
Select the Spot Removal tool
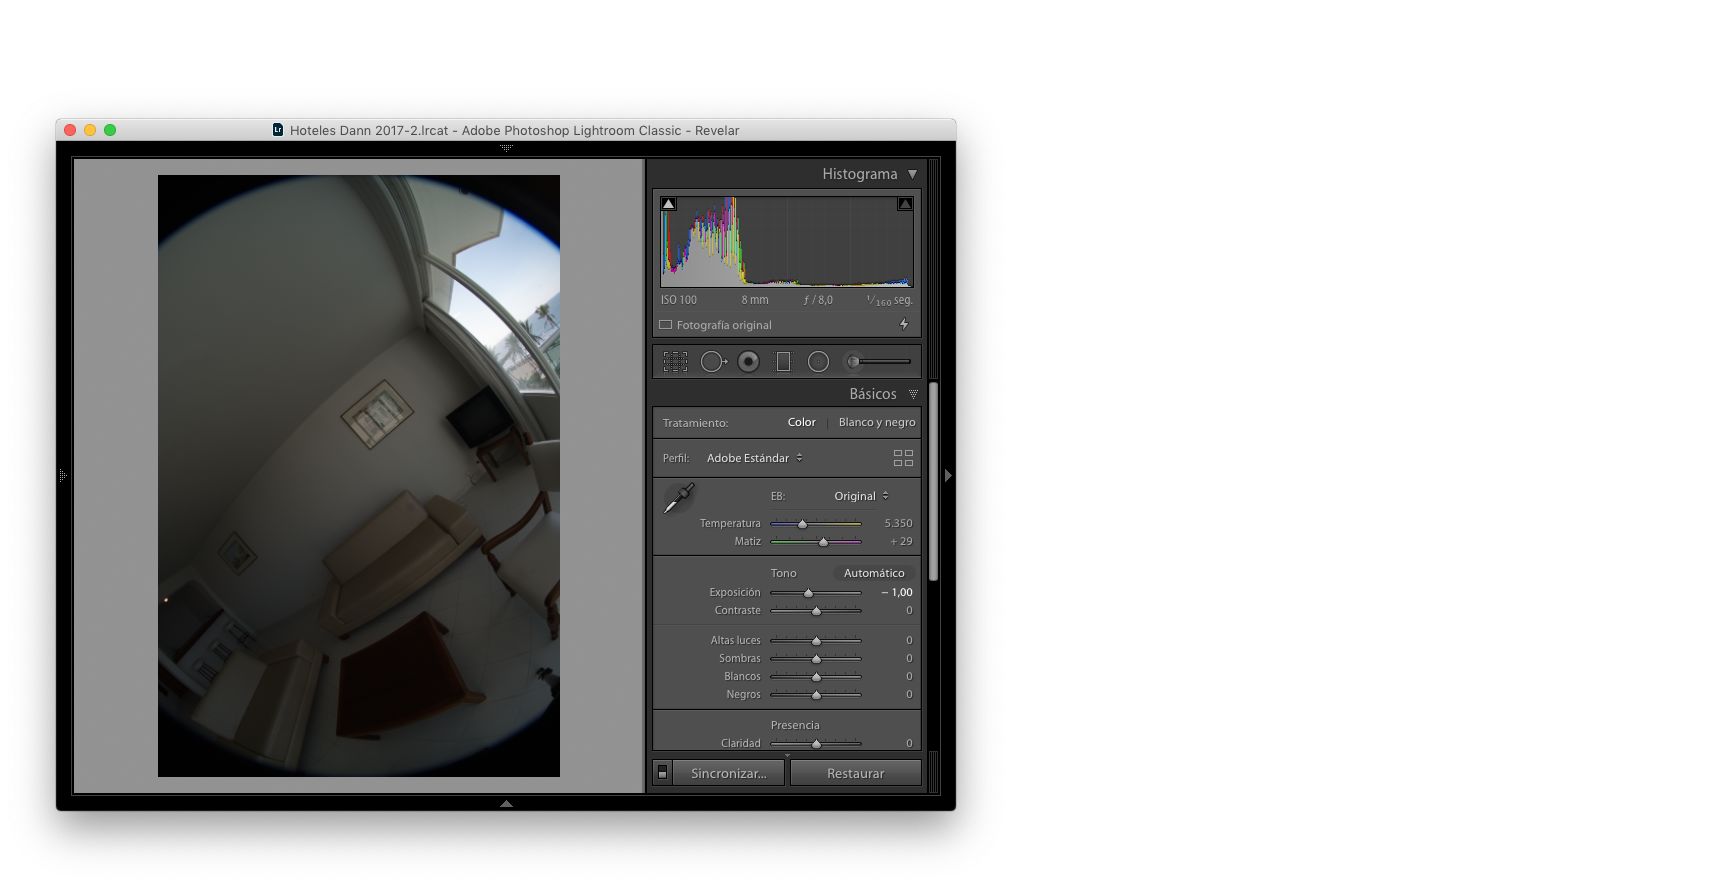tap(712, 362)
